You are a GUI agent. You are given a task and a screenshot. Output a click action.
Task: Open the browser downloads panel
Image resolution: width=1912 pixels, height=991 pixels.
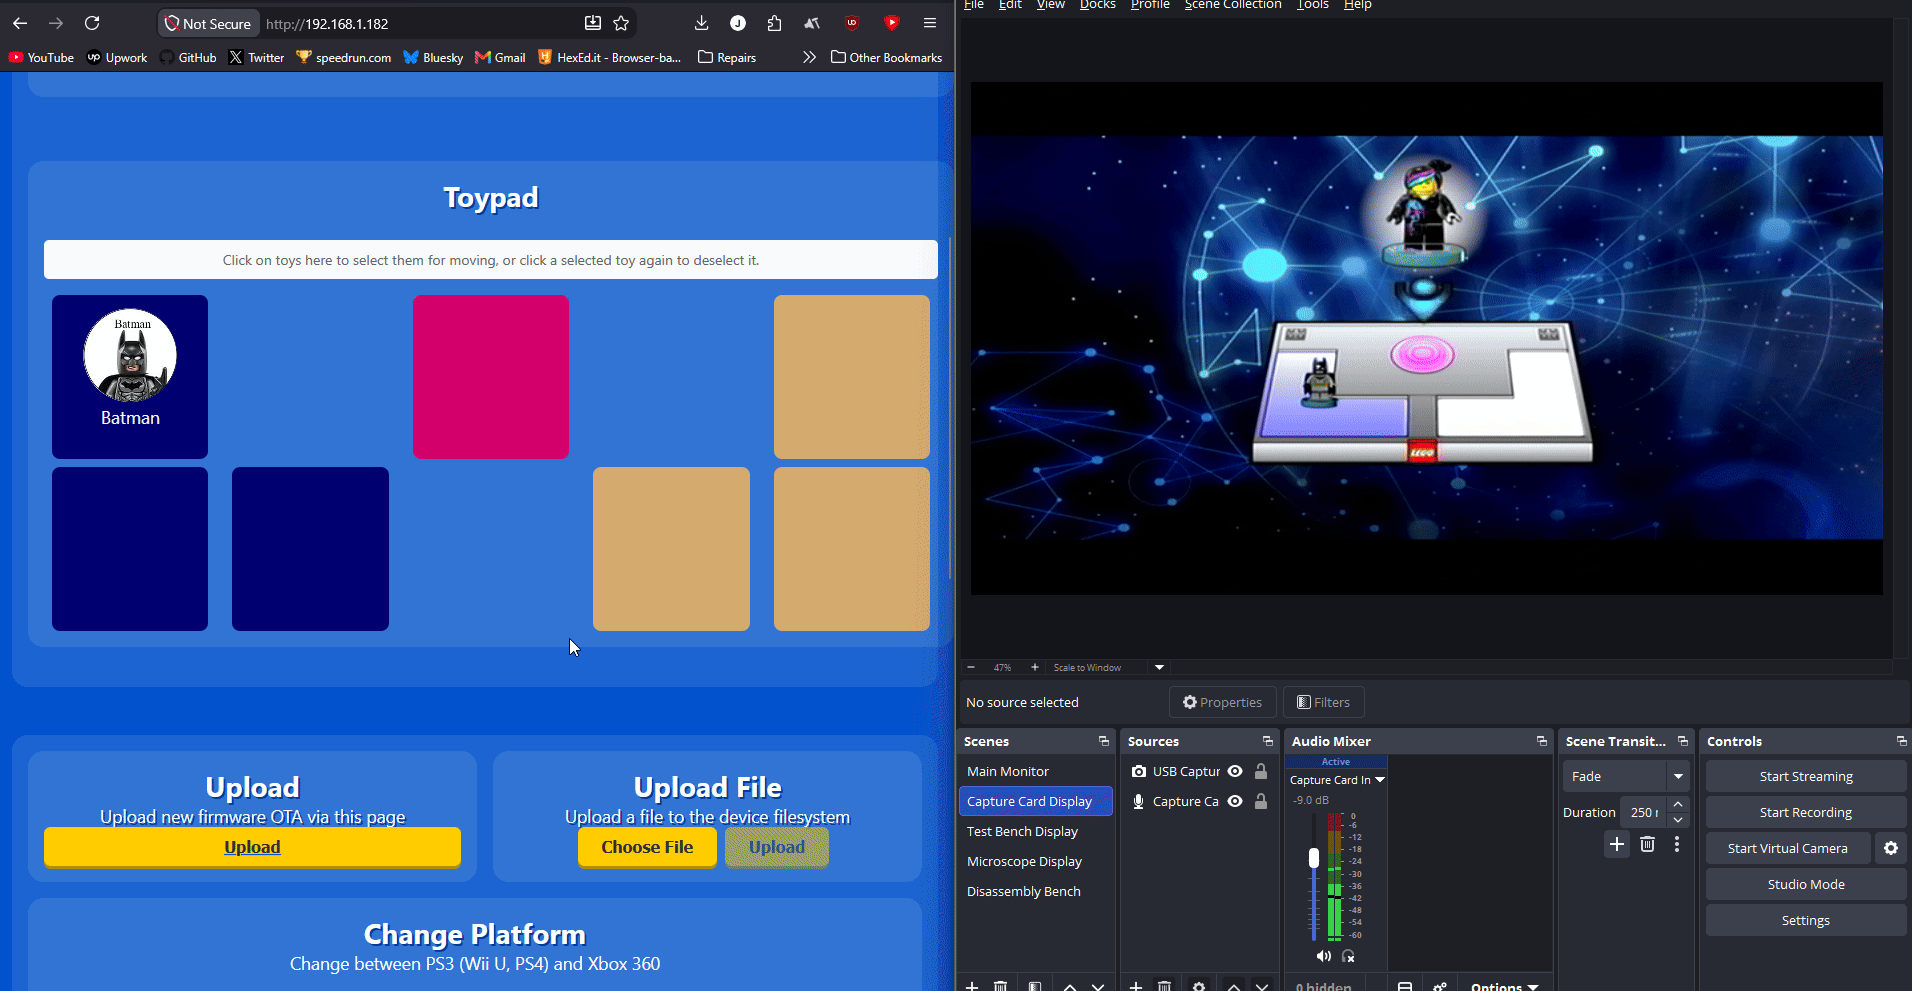coord(701,23)
